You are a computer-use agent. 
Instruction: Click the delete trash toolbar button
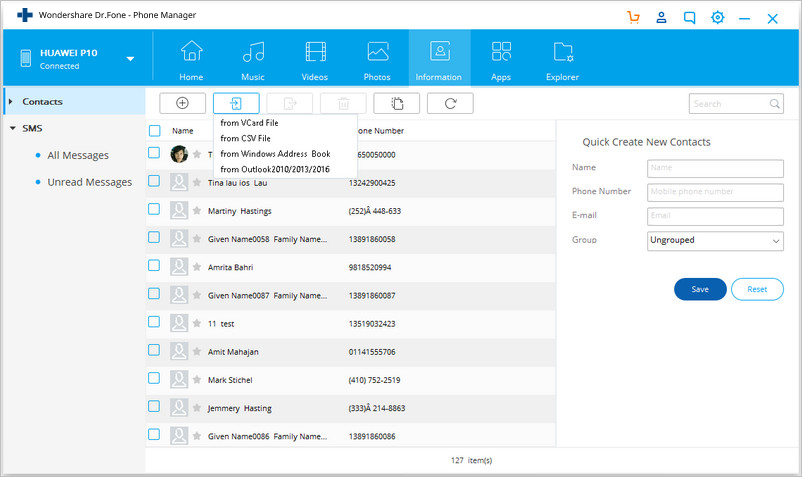click(343, 103)
